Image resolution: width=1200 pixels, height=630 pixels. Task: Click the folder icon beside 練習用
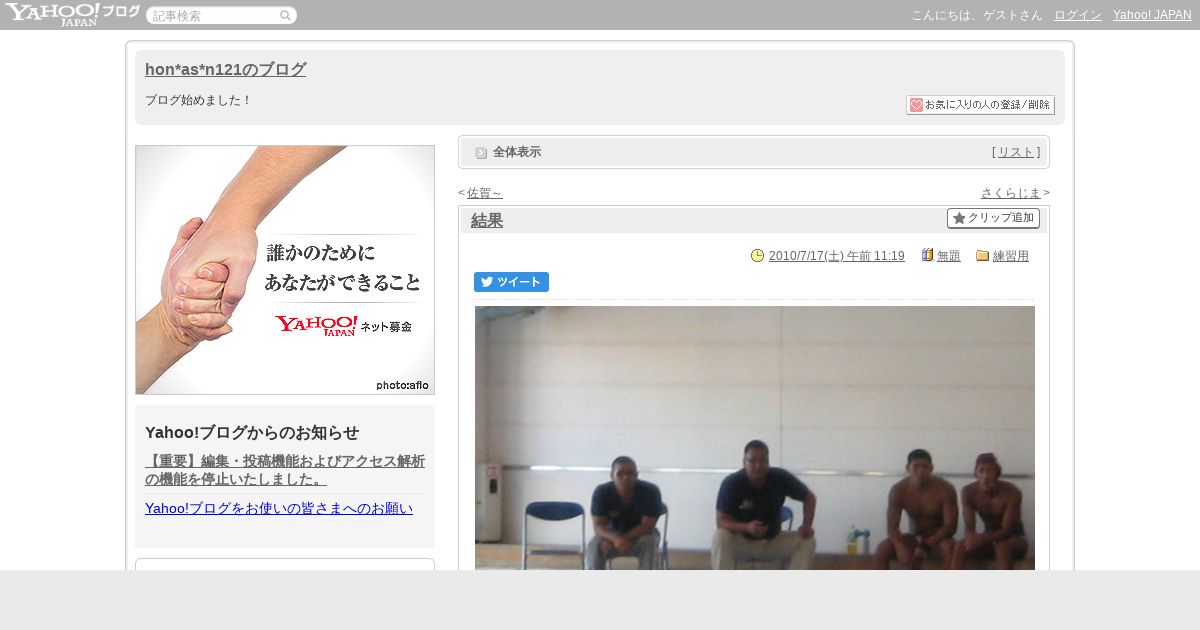click(x=982, y=255)
